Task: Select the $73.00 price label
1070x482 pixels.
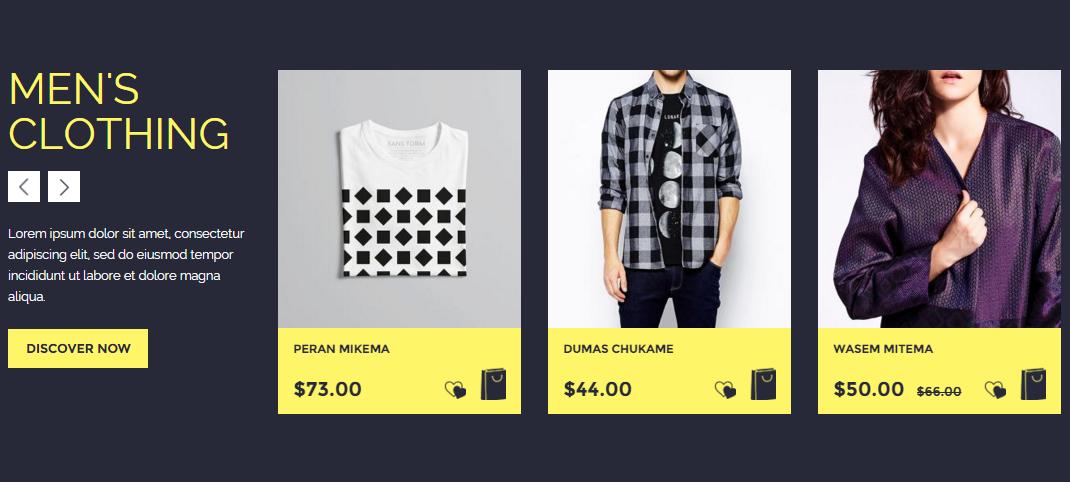Action: 328,389
